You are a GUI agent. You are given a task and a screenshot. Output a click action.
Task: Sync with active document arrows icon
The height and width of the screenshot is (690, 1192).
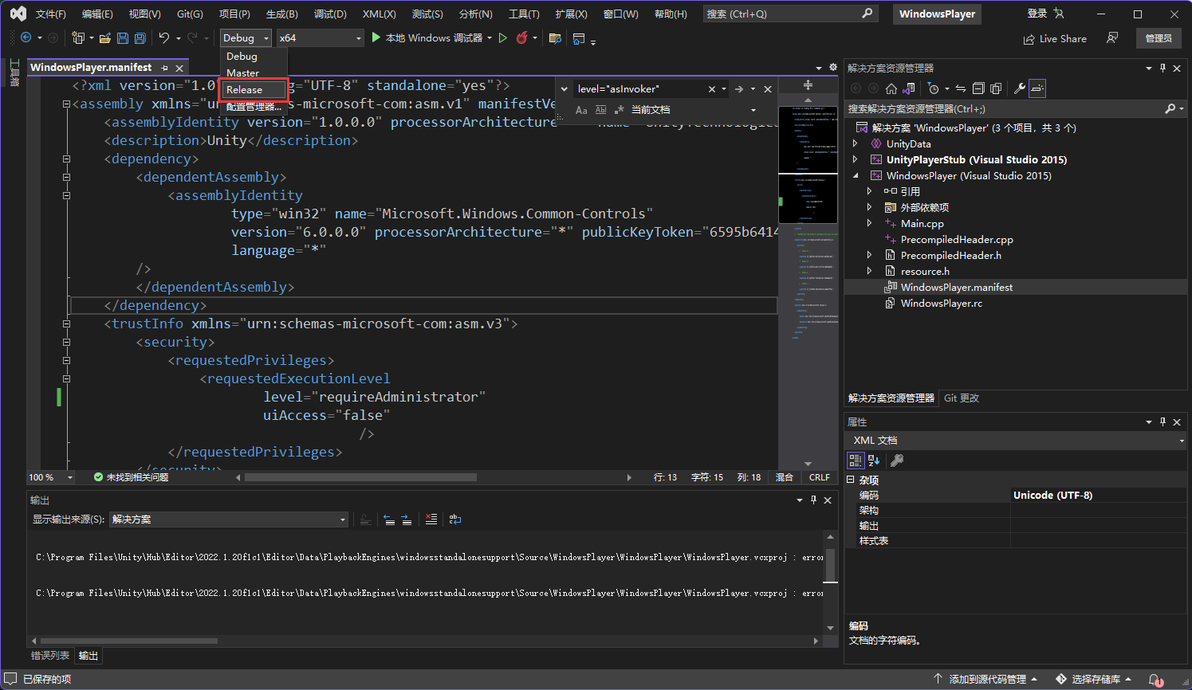(961, 89)
